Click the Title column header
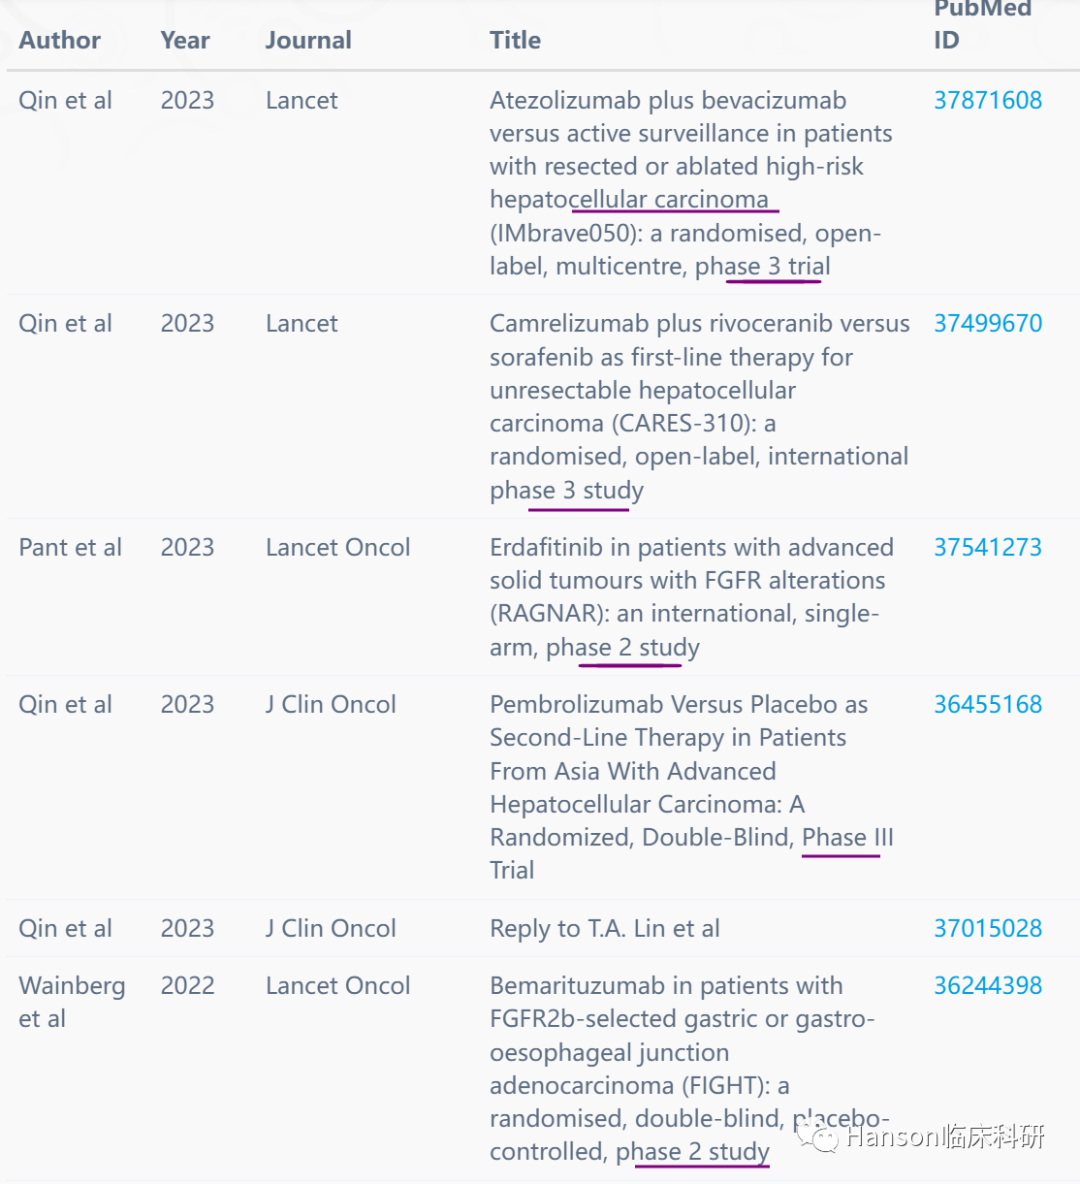 click(x=515, y=40)
